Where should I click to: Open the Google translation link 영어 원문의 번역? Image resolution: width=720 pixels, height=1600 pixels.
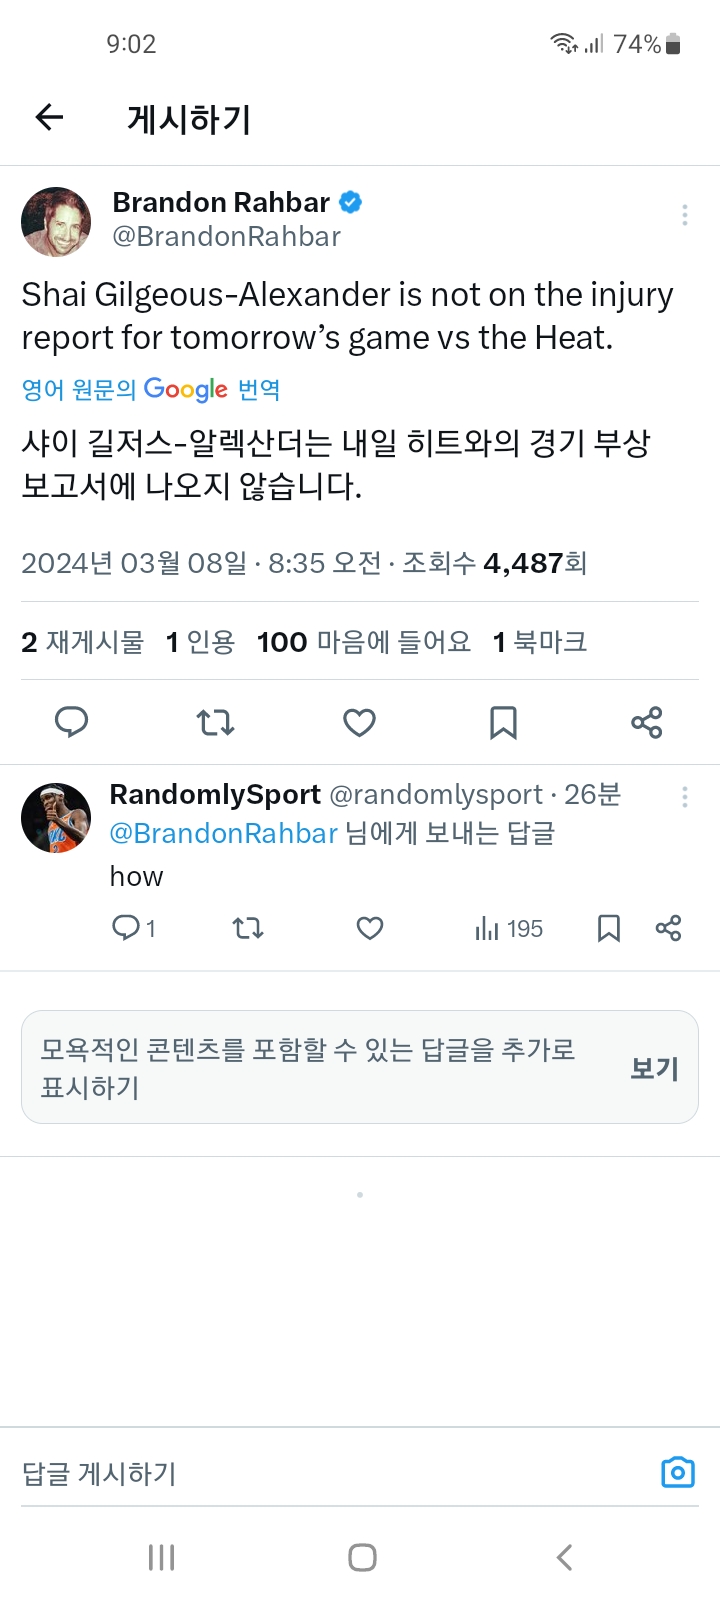click(151, 389)
